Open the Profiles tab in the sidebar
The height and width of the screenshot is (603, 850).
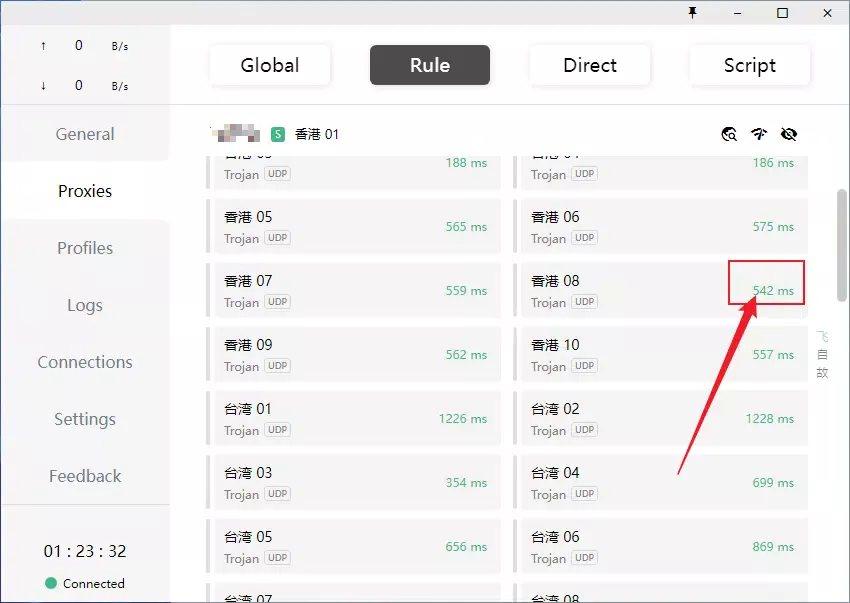(85, 248)
